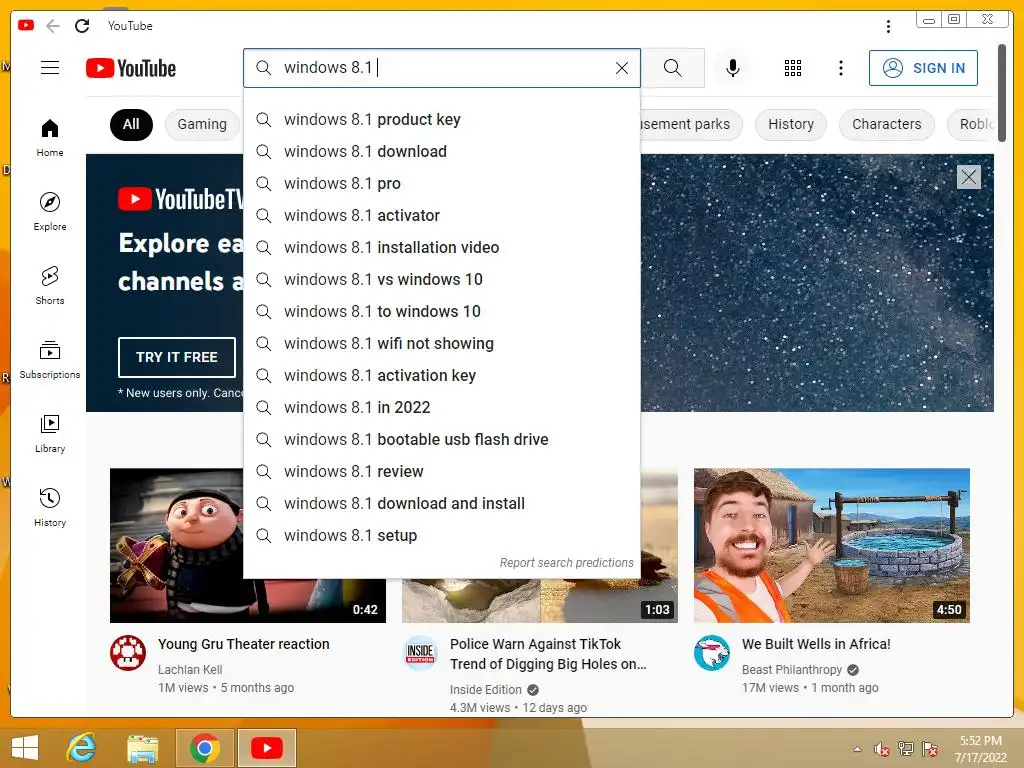Choose suggestion windows 8.1 vs windows 10
Image resolution: width=1024 pixels, height=768 pixels.
tap(441, 280)
